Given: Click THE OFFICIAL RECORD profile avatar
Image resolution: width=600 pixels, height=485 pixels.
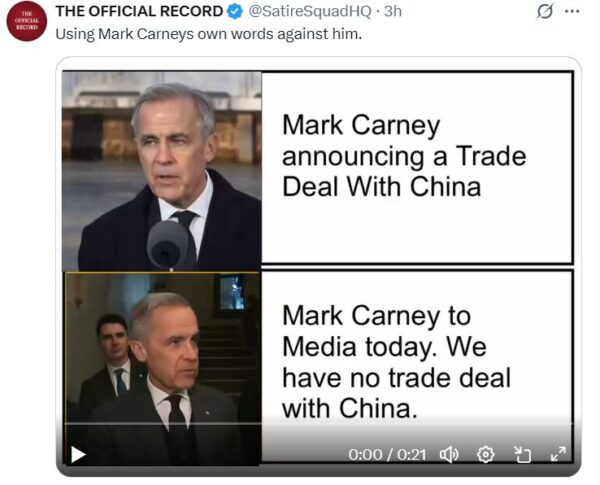Looking at the screenshot, I should [x=27, y=21].
